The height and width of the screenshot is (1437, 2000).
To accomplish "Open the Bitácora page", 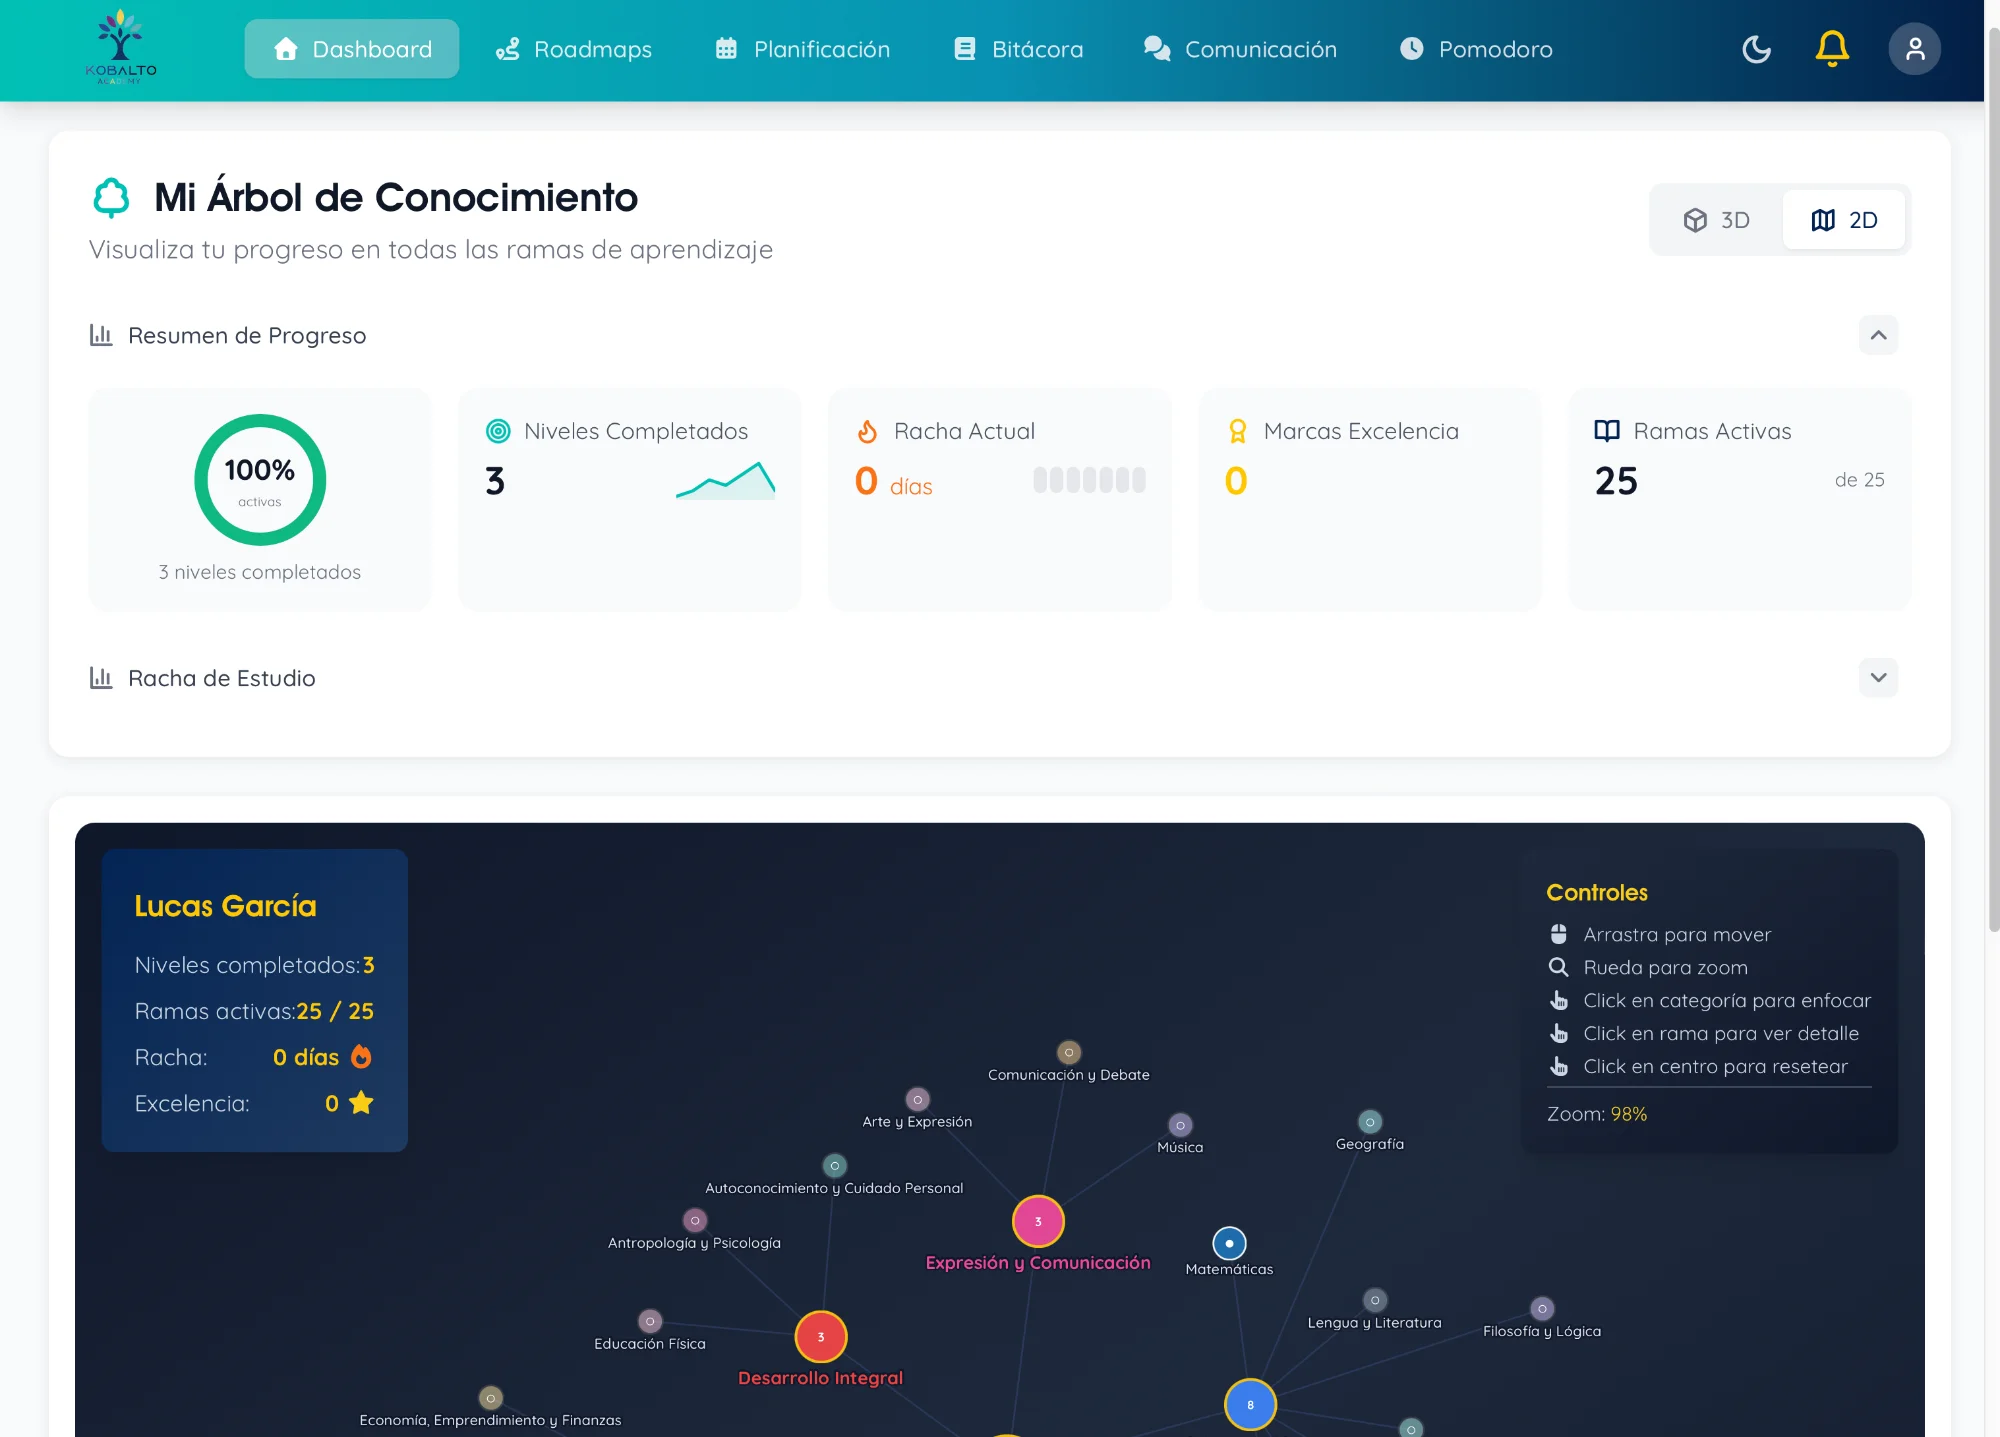I will coord(1018,49).
